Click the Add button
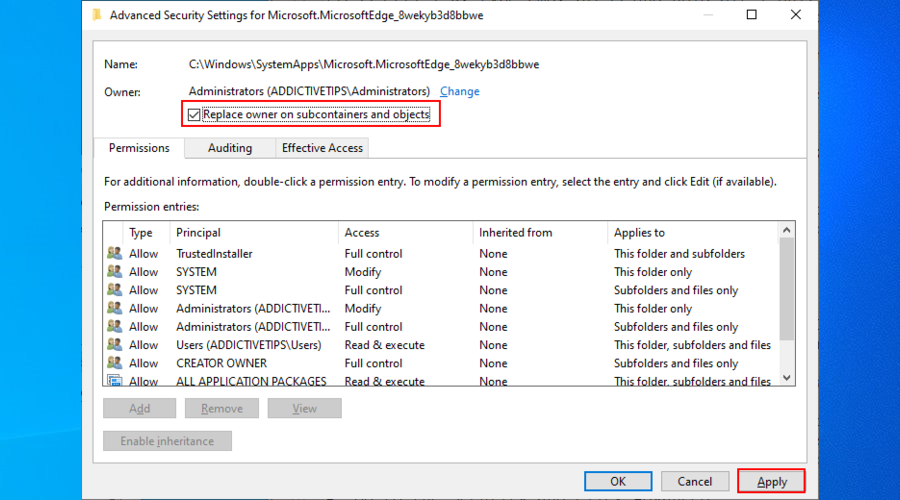The width and height of the screenshot is (900, 500). click(139, 408)
